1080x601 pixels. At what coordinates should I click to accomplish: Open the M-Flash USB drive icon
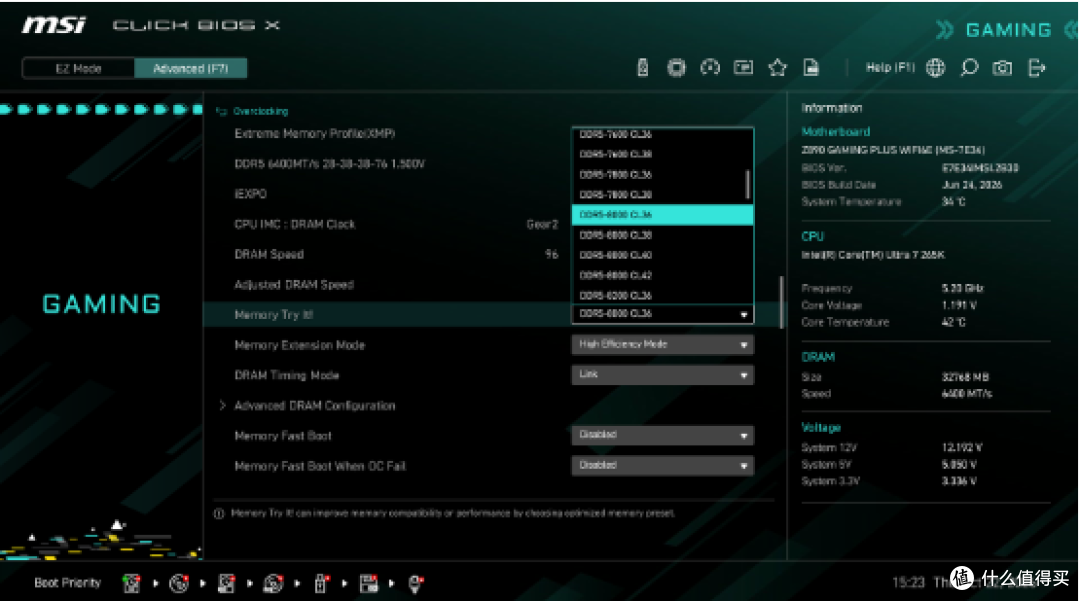[x=643, y=67]
